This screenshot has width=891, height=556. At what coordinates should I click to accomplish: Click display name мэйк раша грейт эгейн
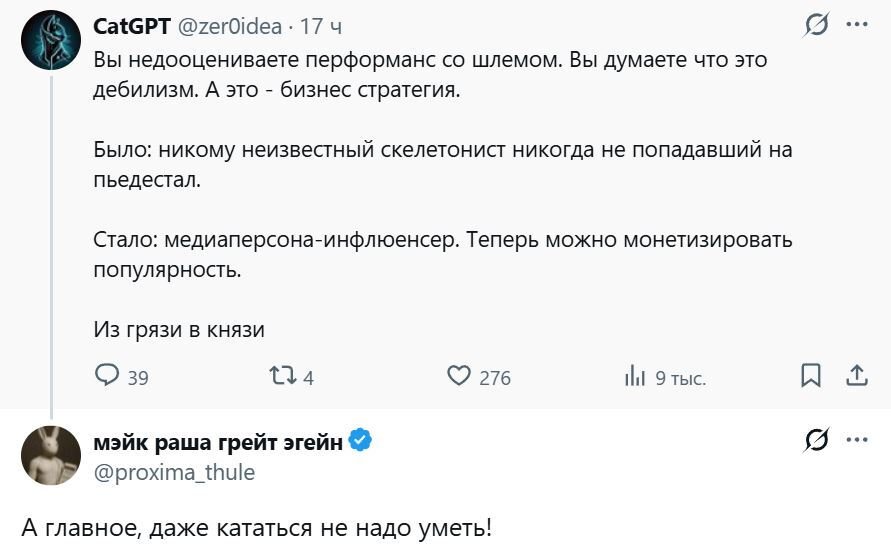[x=218, y=441]
